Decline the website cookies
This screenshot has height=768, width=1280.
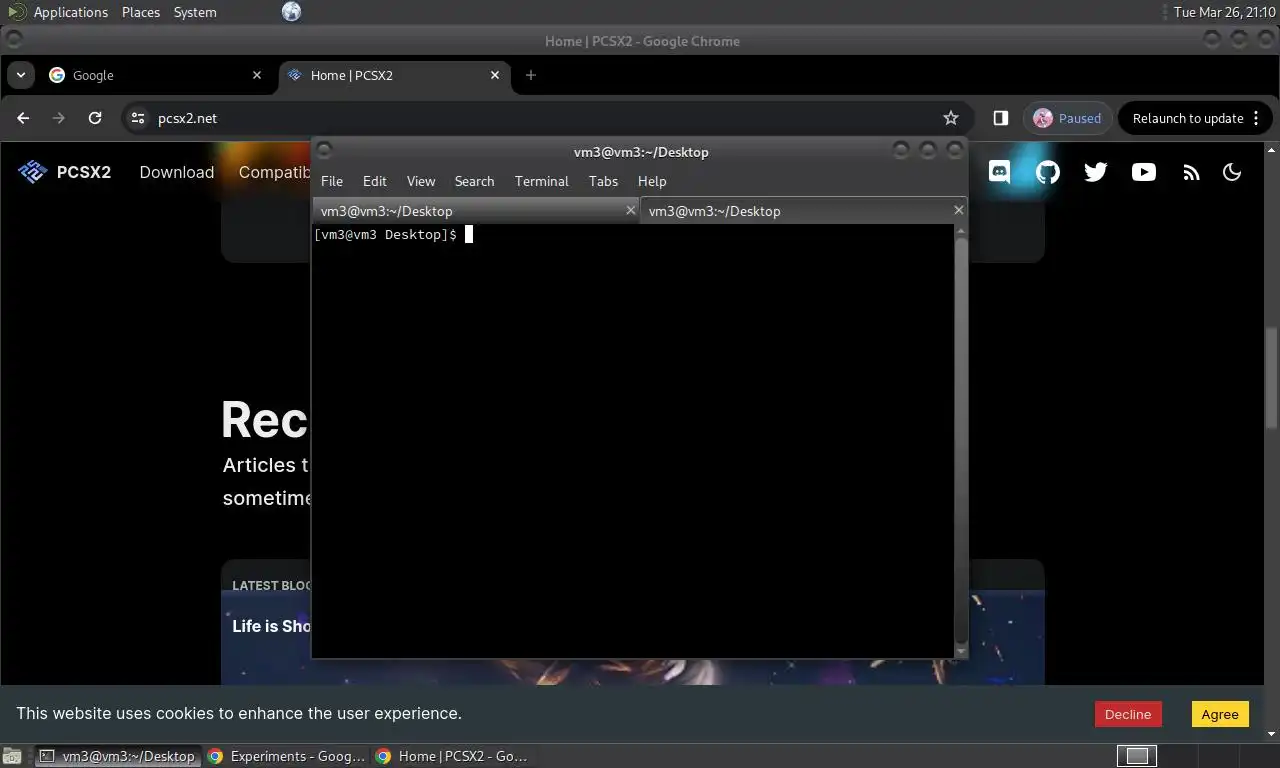(1128, 714)
